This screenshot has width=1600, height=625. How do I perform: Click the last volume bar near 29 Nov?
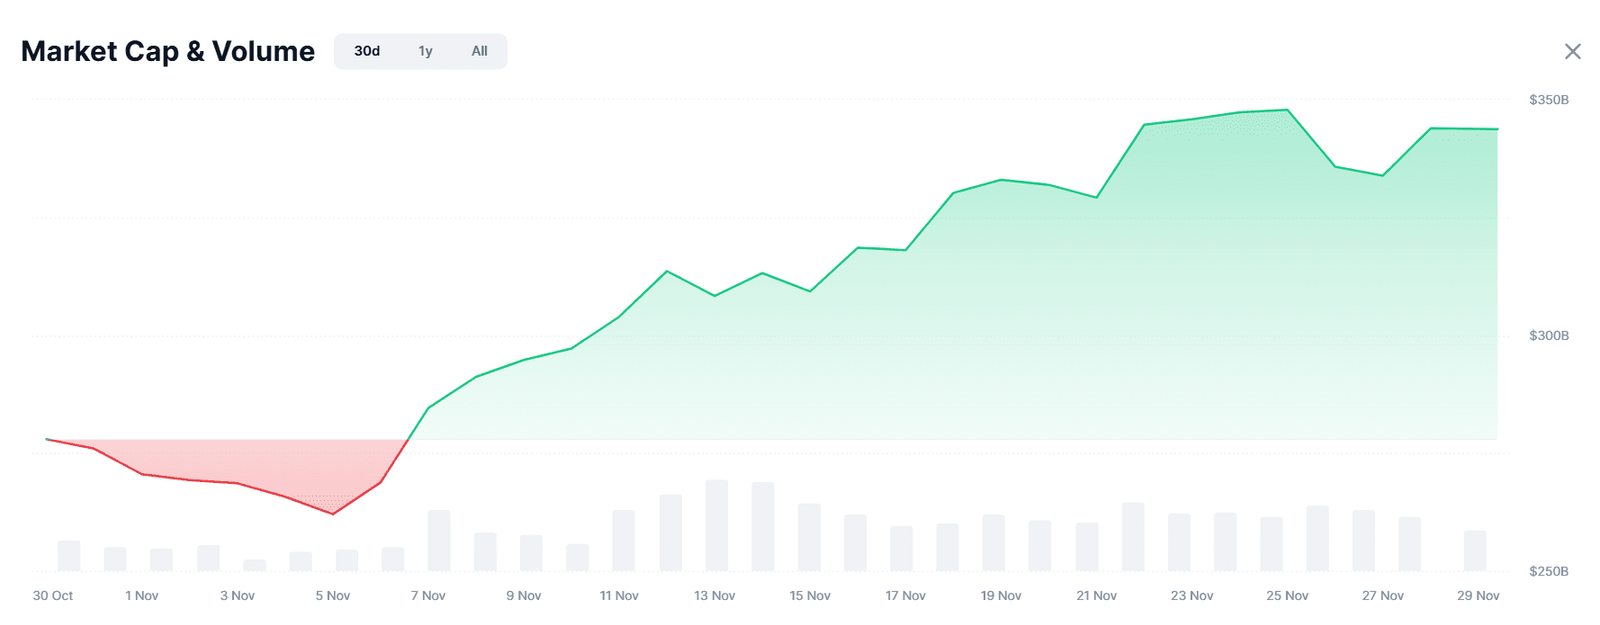point(1475,551)
